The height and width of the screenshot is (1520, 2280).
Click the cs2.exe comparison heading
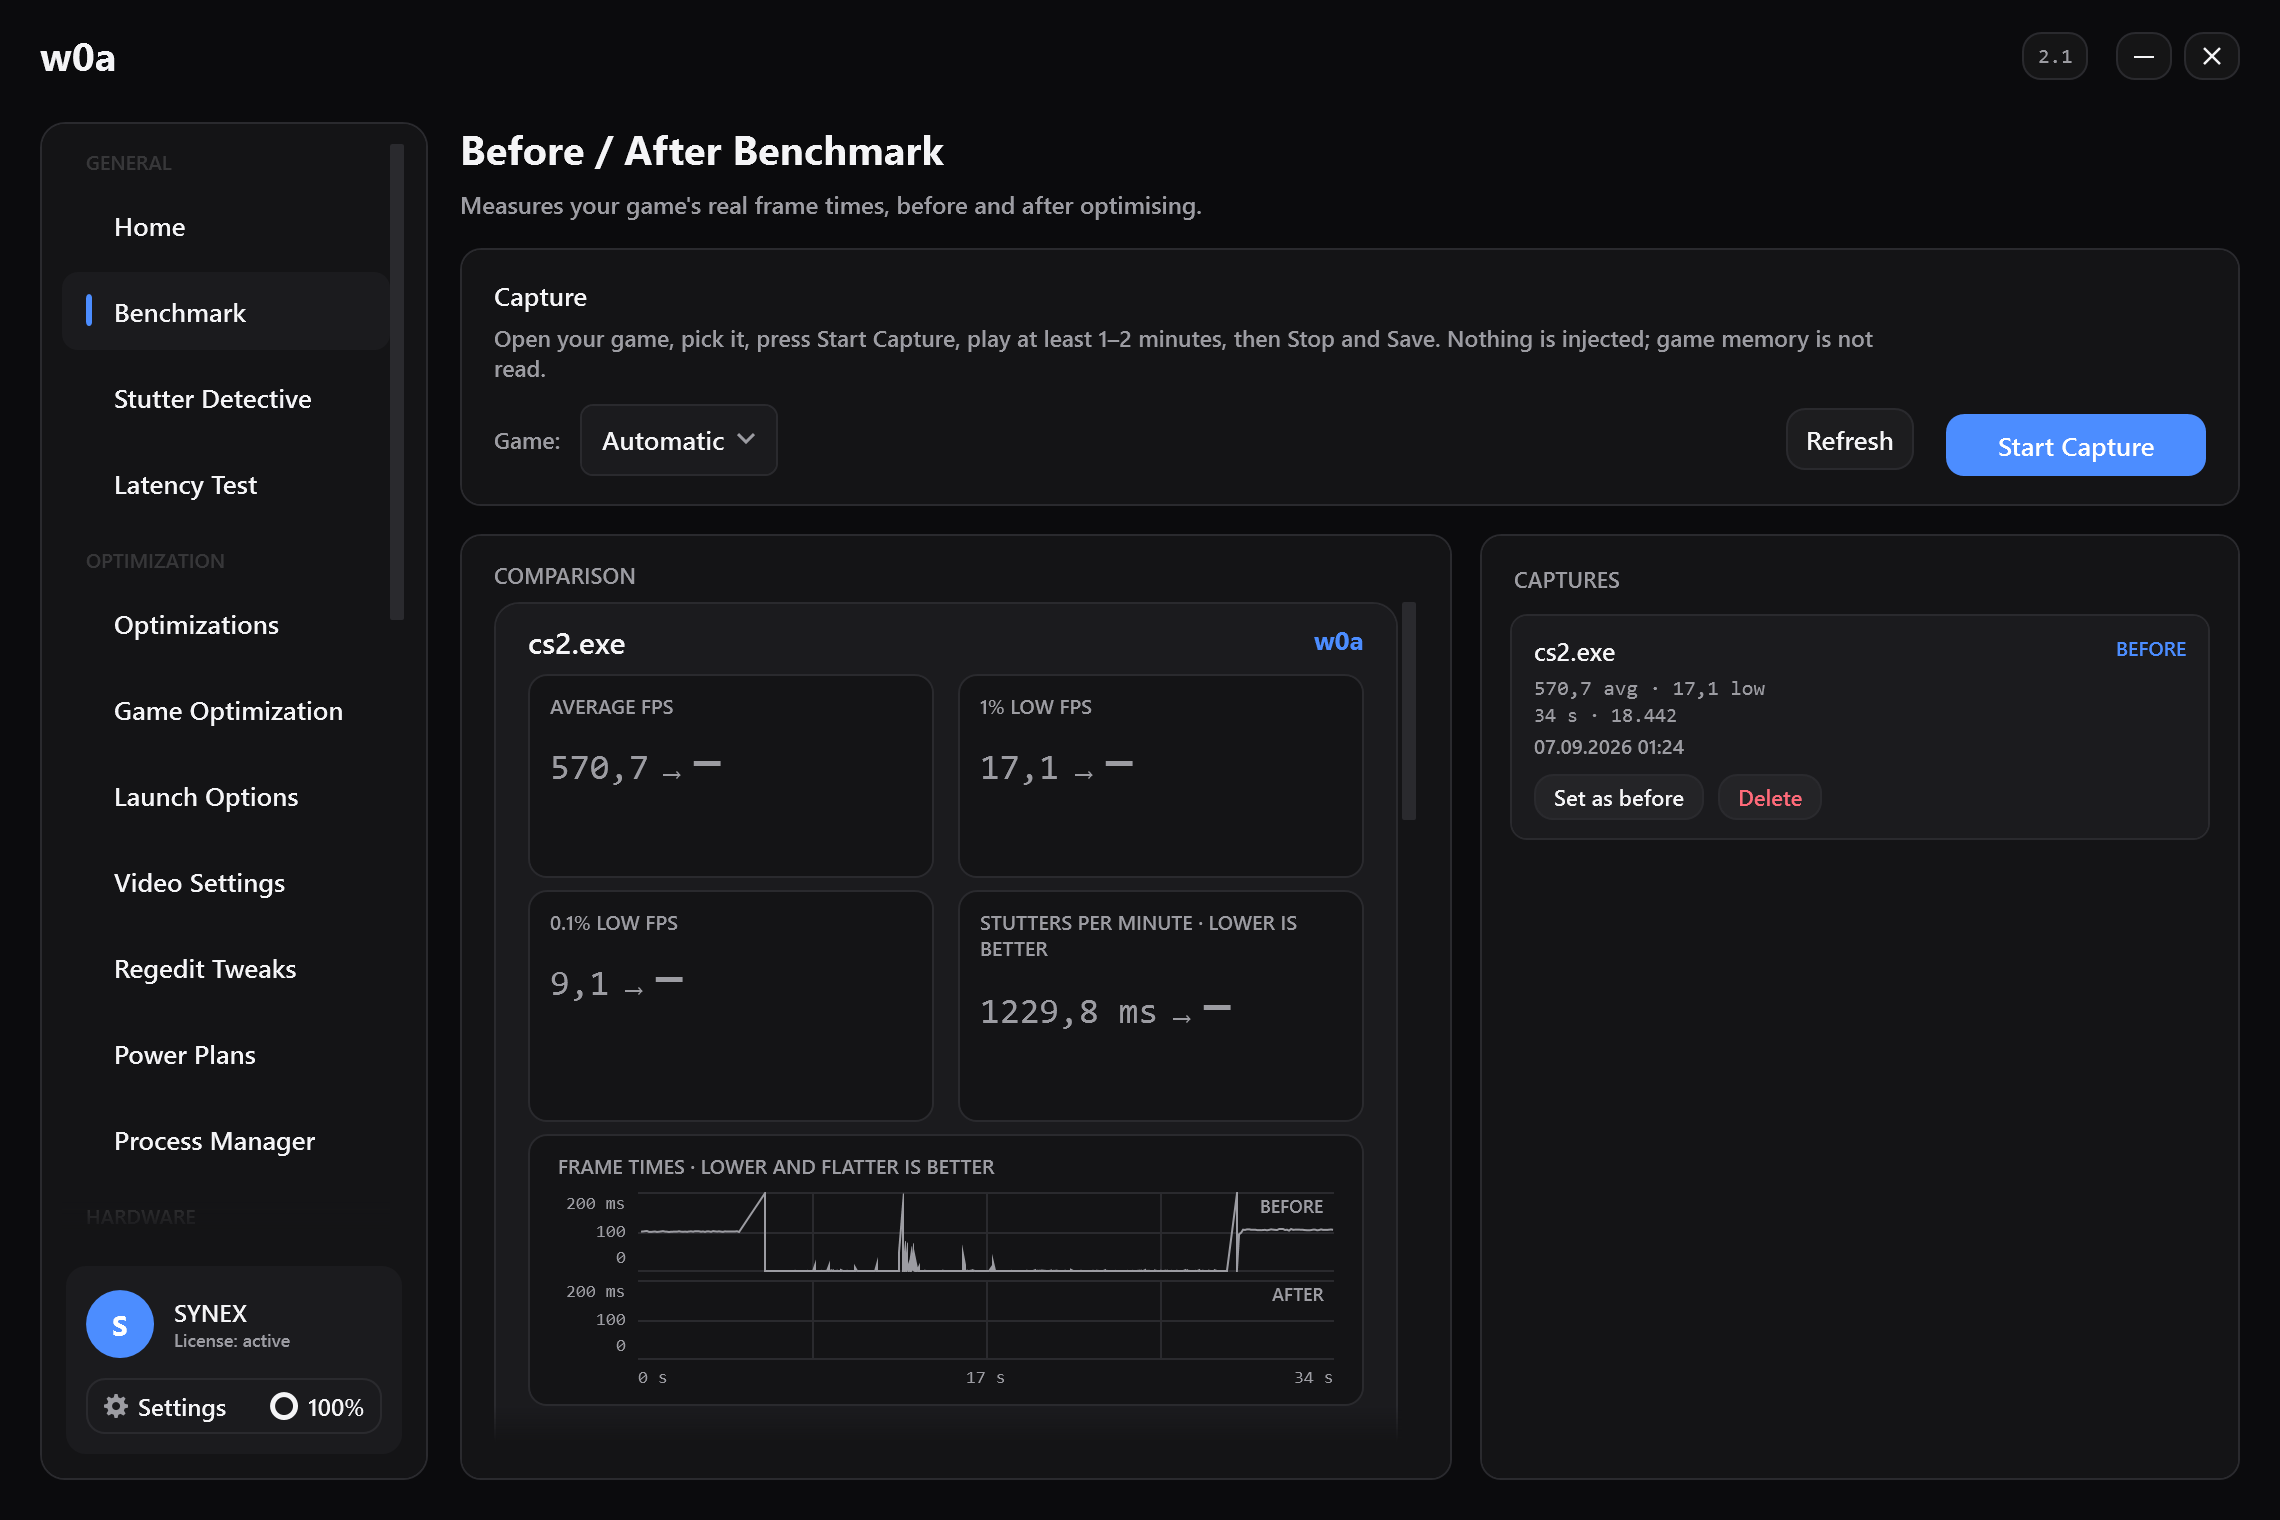tap(576, 644)
